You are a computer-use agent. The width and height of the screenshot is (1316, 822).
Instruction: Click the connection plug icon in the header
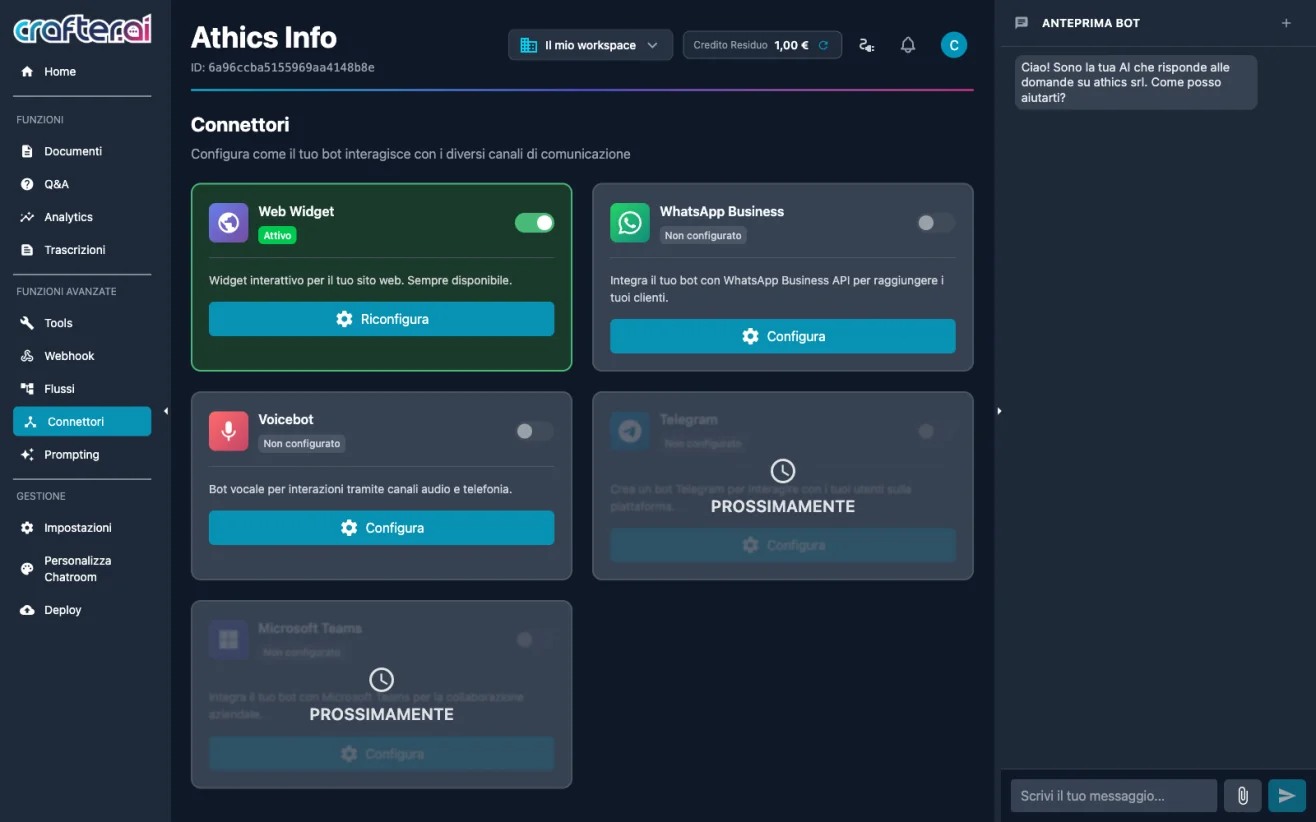(x=867, y=45)
